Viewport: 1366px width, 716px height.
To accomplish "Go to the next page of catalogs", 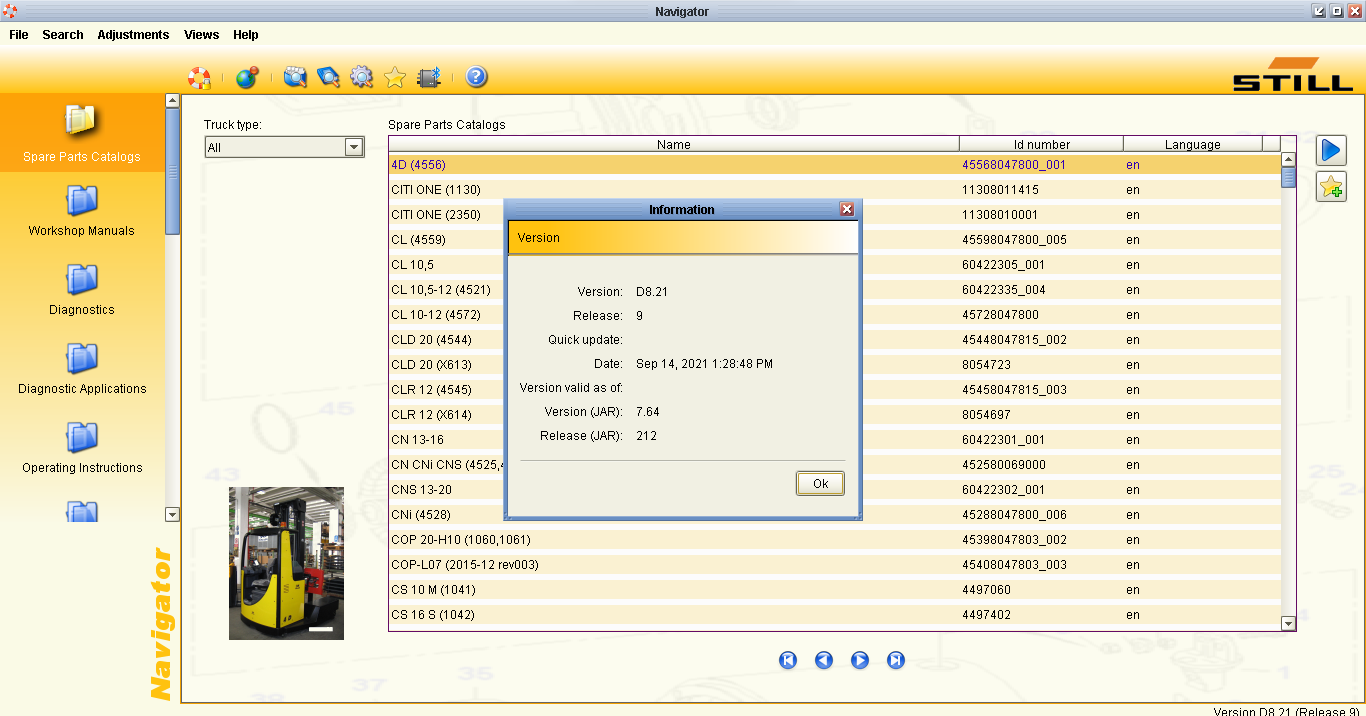I will pyautogui.click(x=860, y=660).
